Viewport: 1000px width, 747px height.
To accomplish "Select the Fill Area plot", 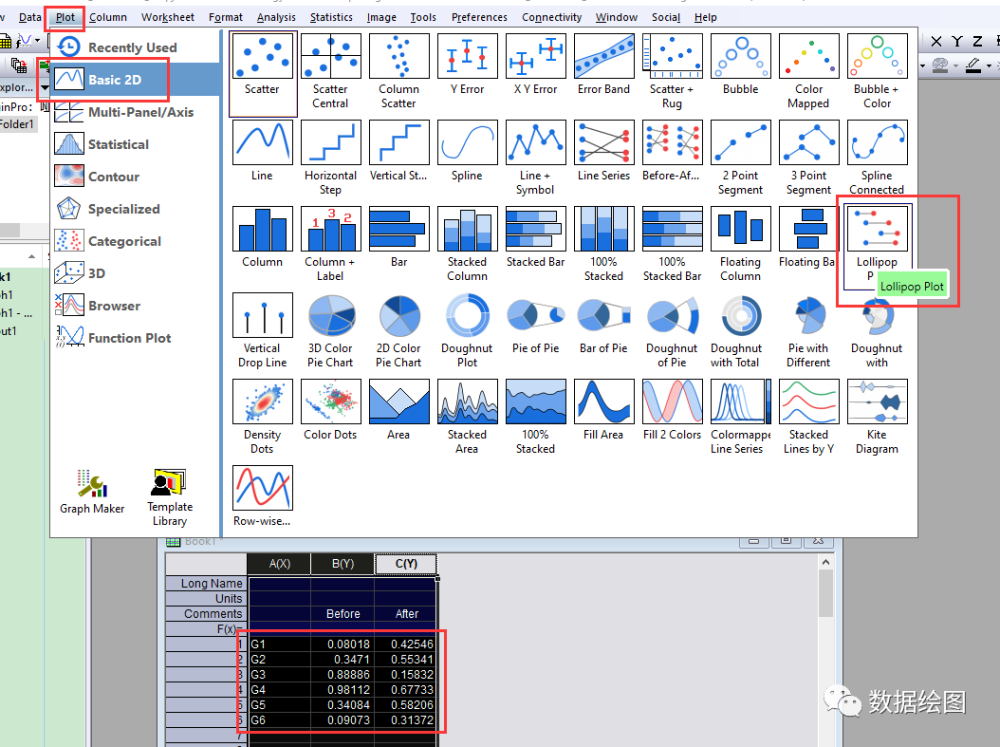I will click(x=603, y=401).
